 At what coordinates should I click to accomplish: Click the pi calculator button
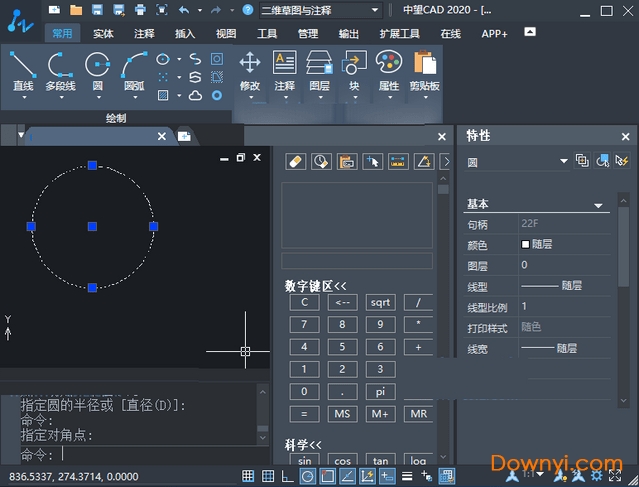pos(380,392)
